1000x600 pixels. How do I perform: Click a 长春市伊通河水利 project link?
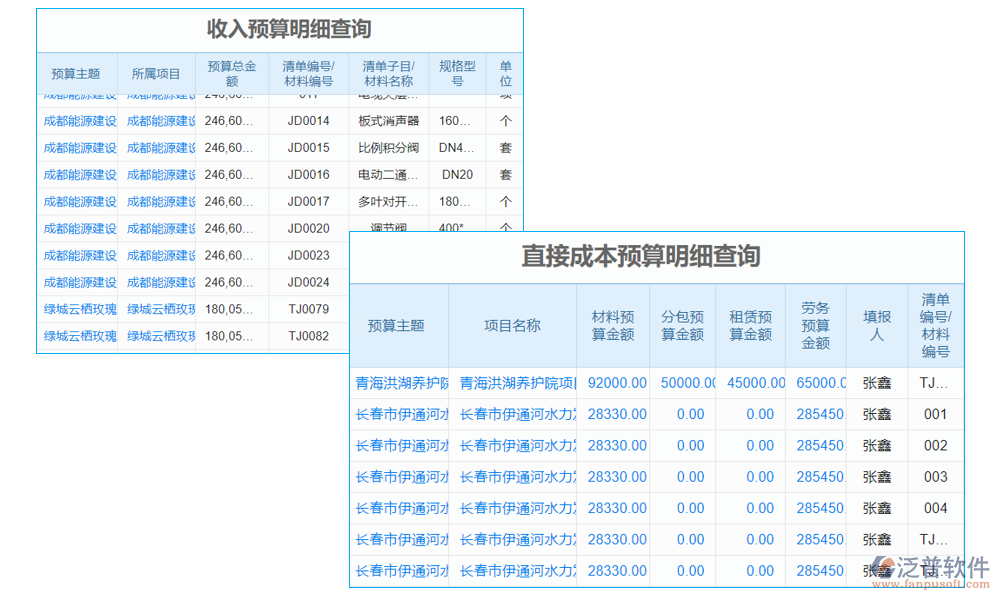tap(512, 414)
